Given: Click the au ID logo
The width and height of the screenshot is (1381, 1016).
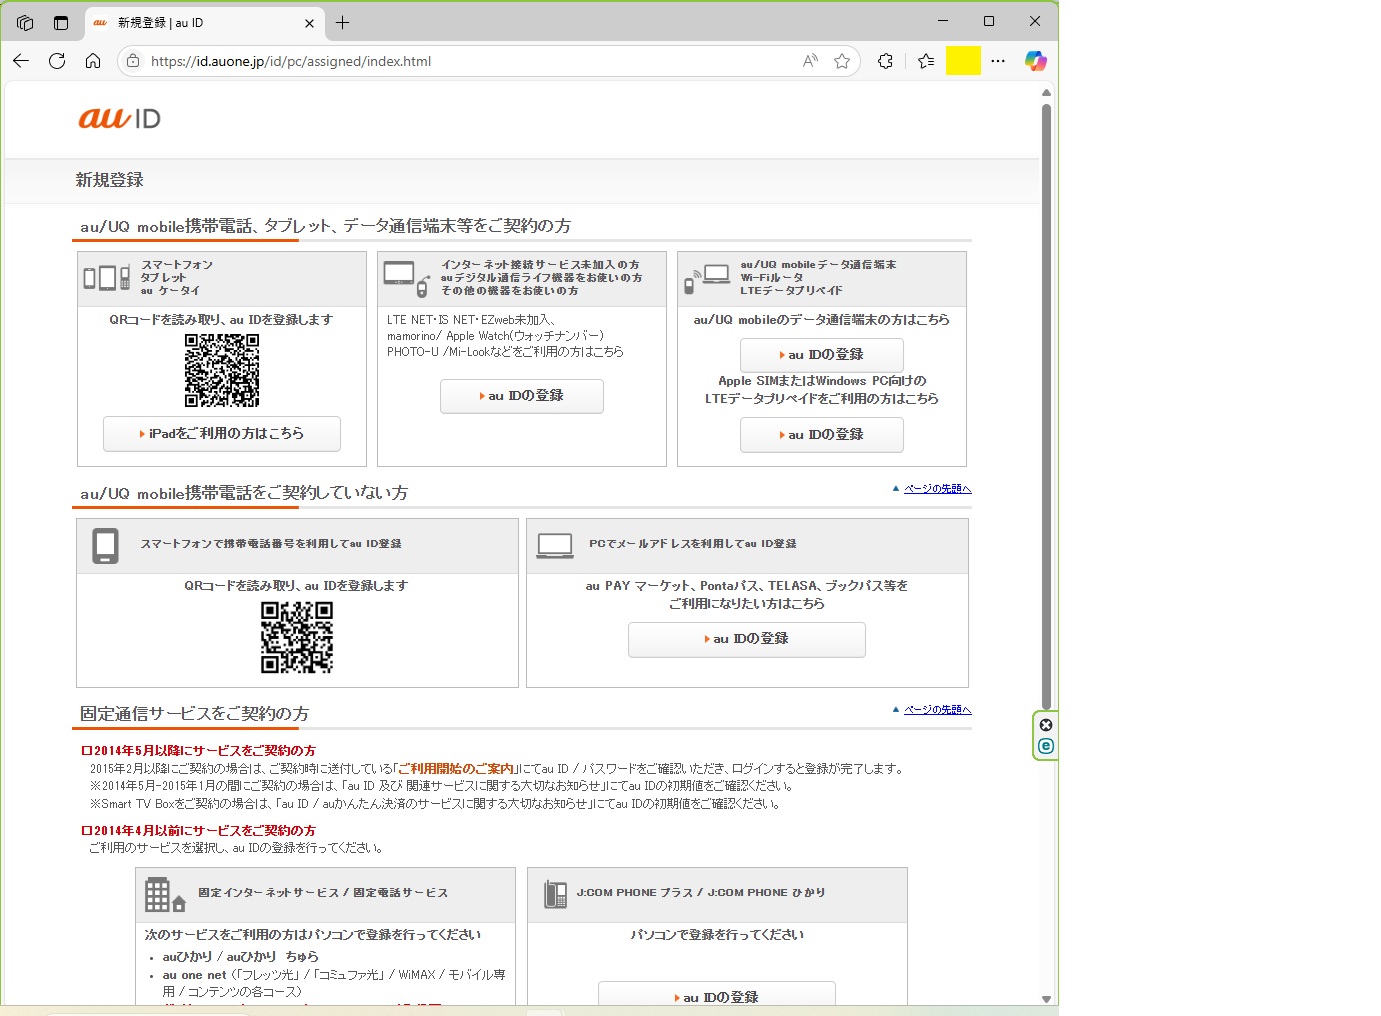Looking at the screenshot, I should tap(119, 118).
